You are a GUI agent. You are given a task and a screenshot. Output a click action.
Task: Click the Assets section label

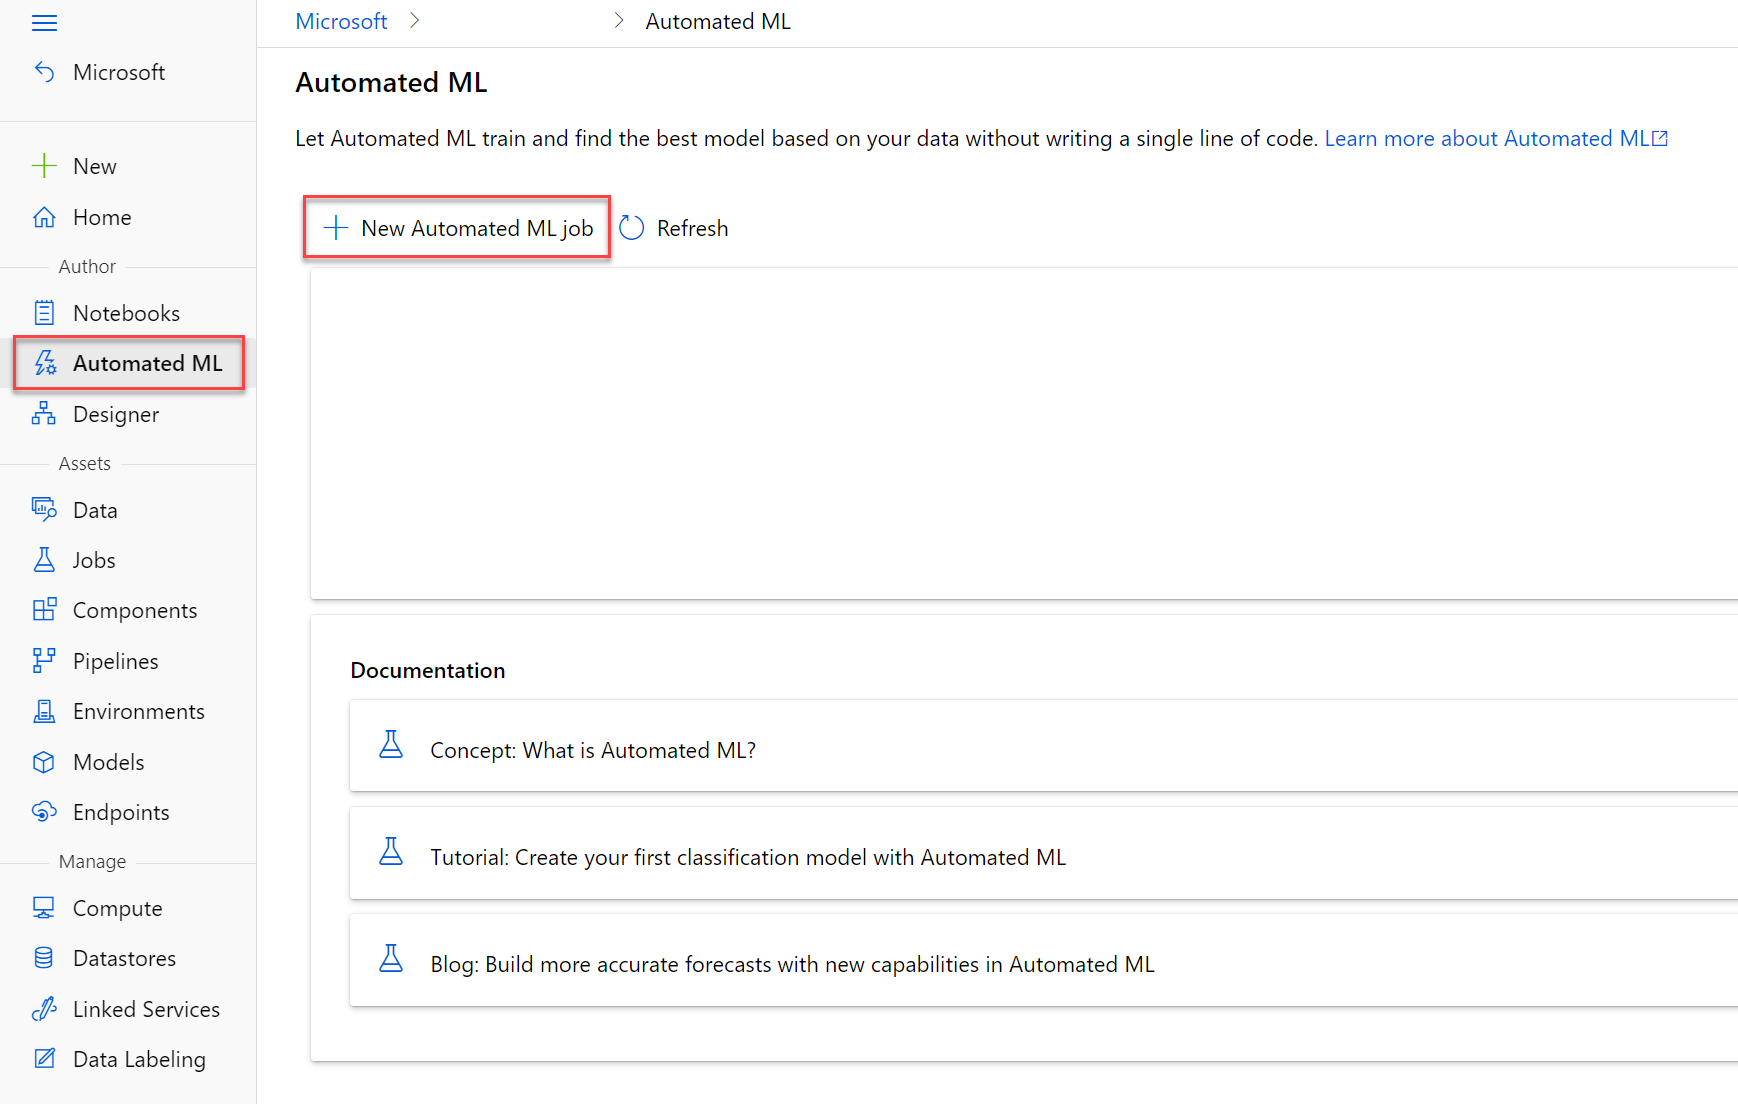point(85,463)
